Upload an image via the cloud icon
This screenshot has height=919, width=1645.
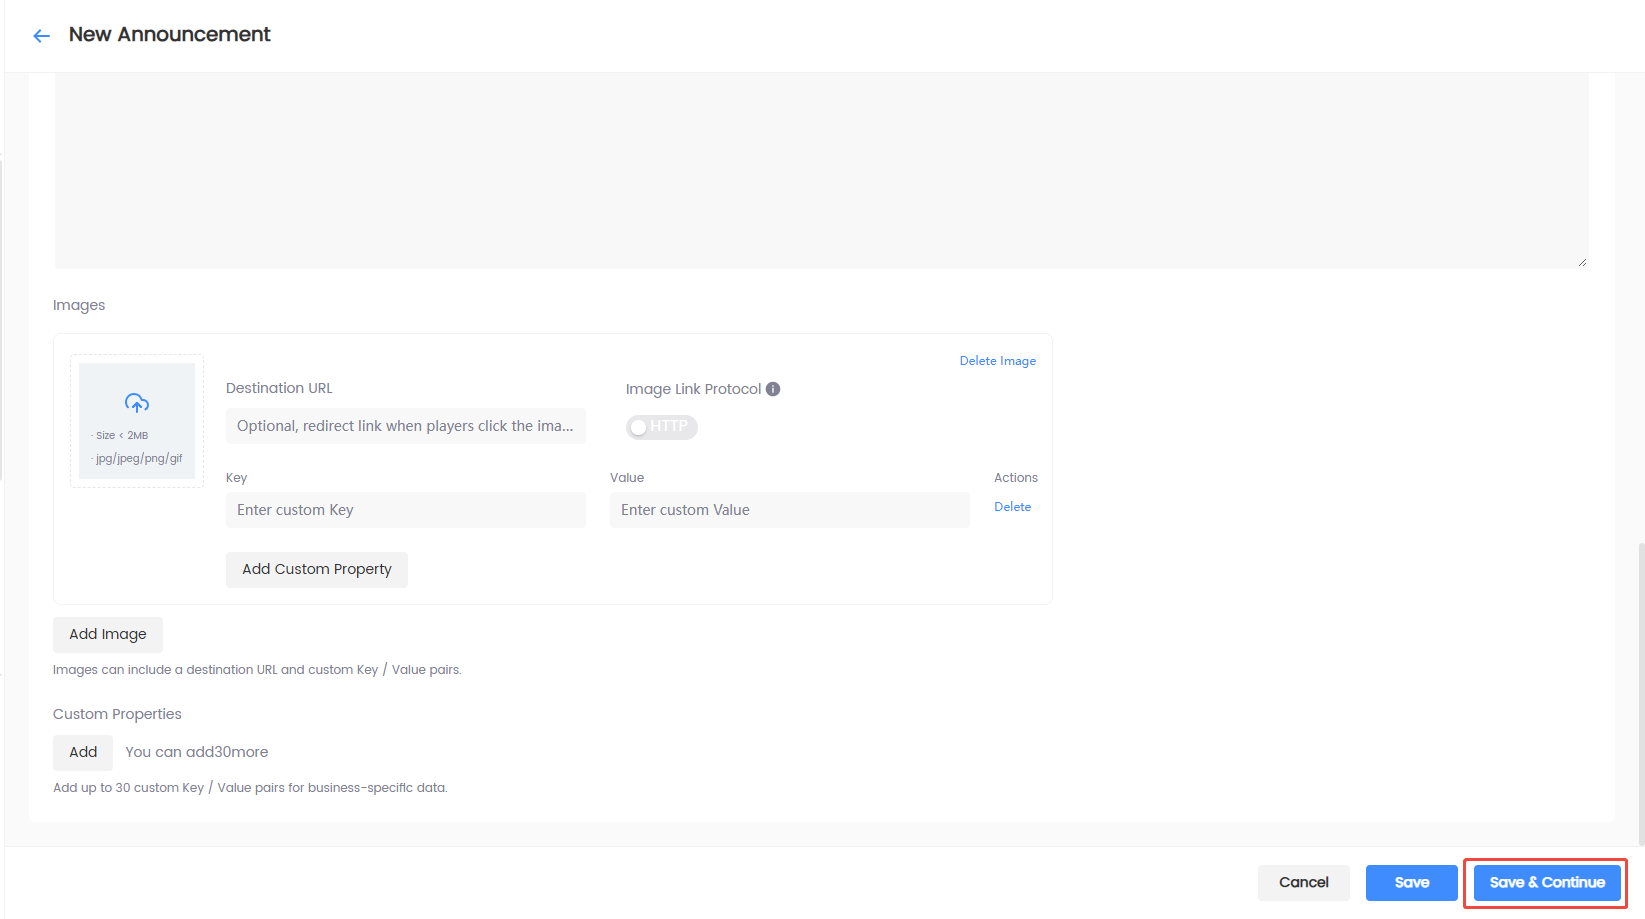[137, 403]
